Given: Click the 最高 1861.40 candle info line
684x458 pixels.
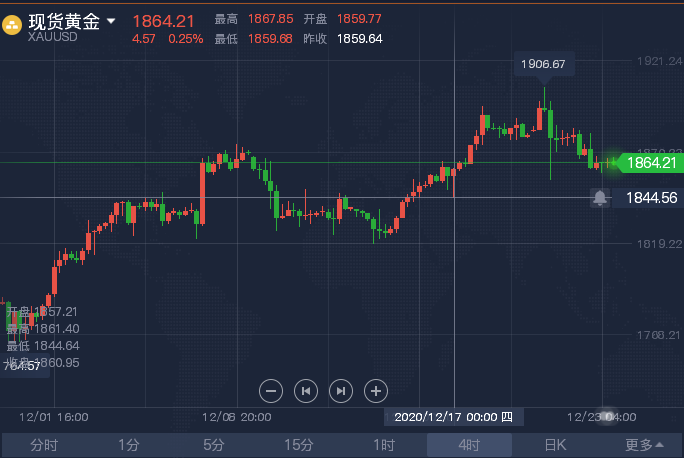Looking at the screenshot, I should (43, 329).
